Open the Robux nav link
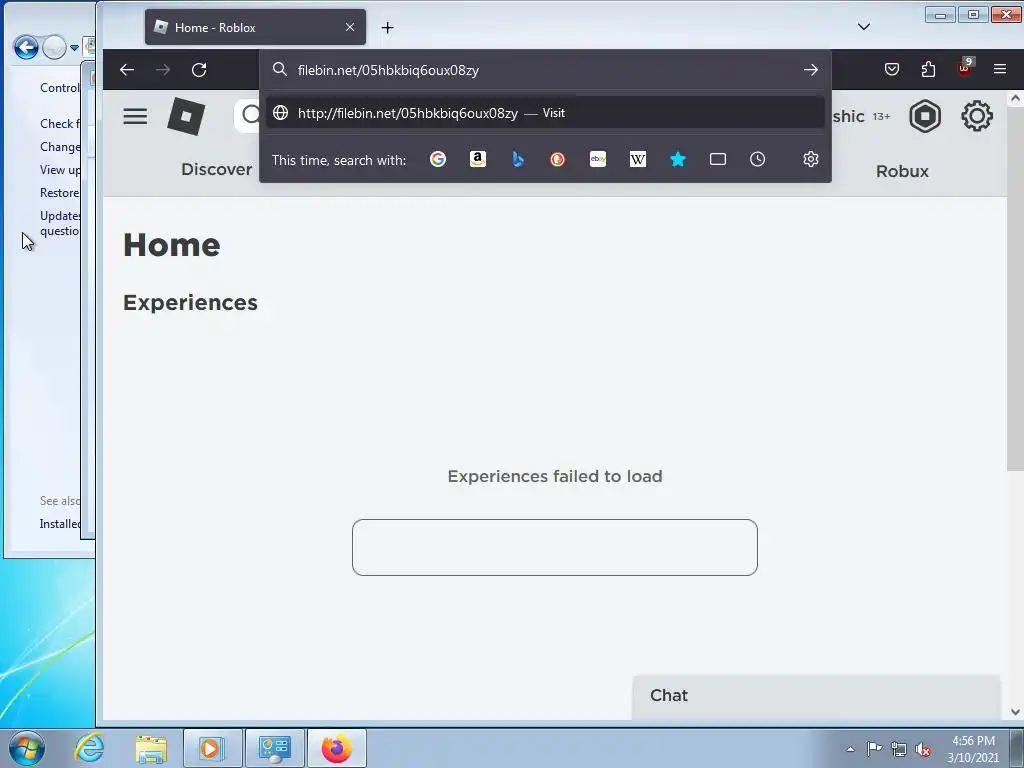Viewport: 1024px width, 768px height. pos(902,171)
